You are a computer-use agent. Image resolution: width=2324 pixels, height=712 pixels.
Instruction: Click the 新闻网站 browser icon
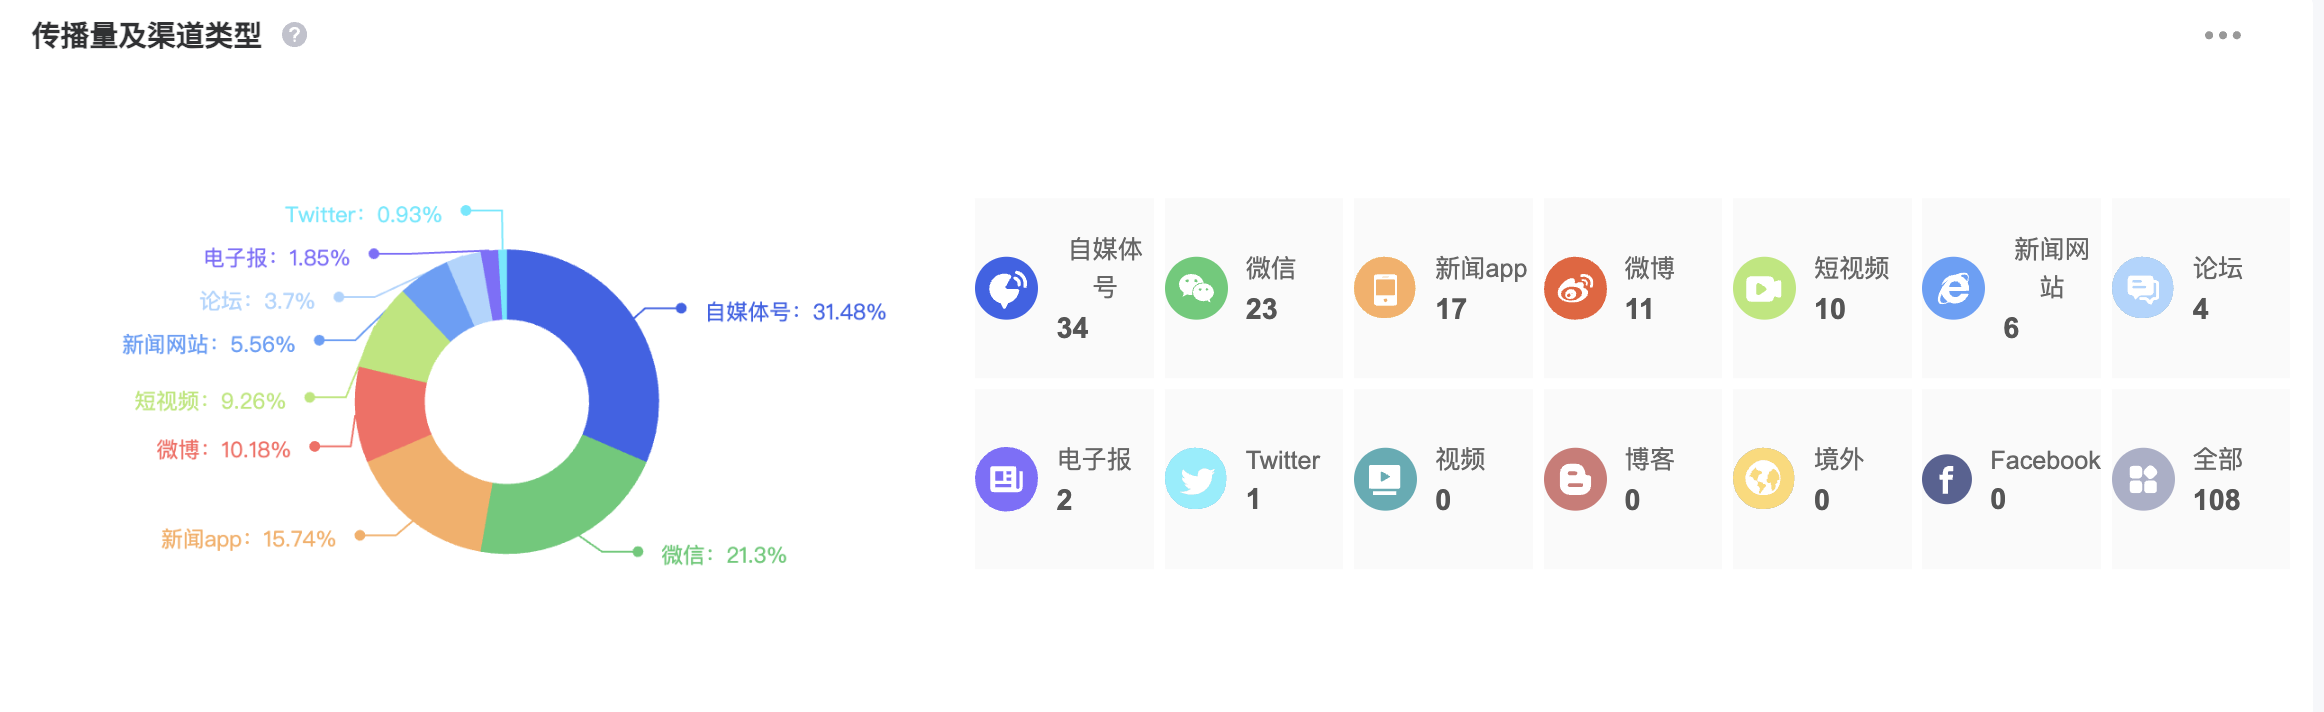pos(1953,288)
